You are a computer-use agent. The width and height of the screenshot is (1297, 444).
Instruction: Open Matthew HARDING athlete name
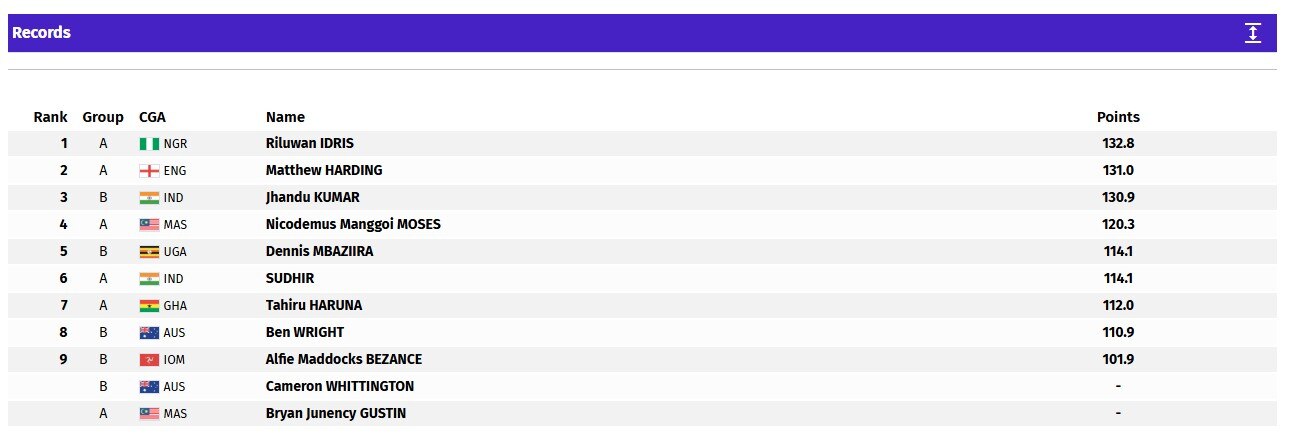click(324, 170)
